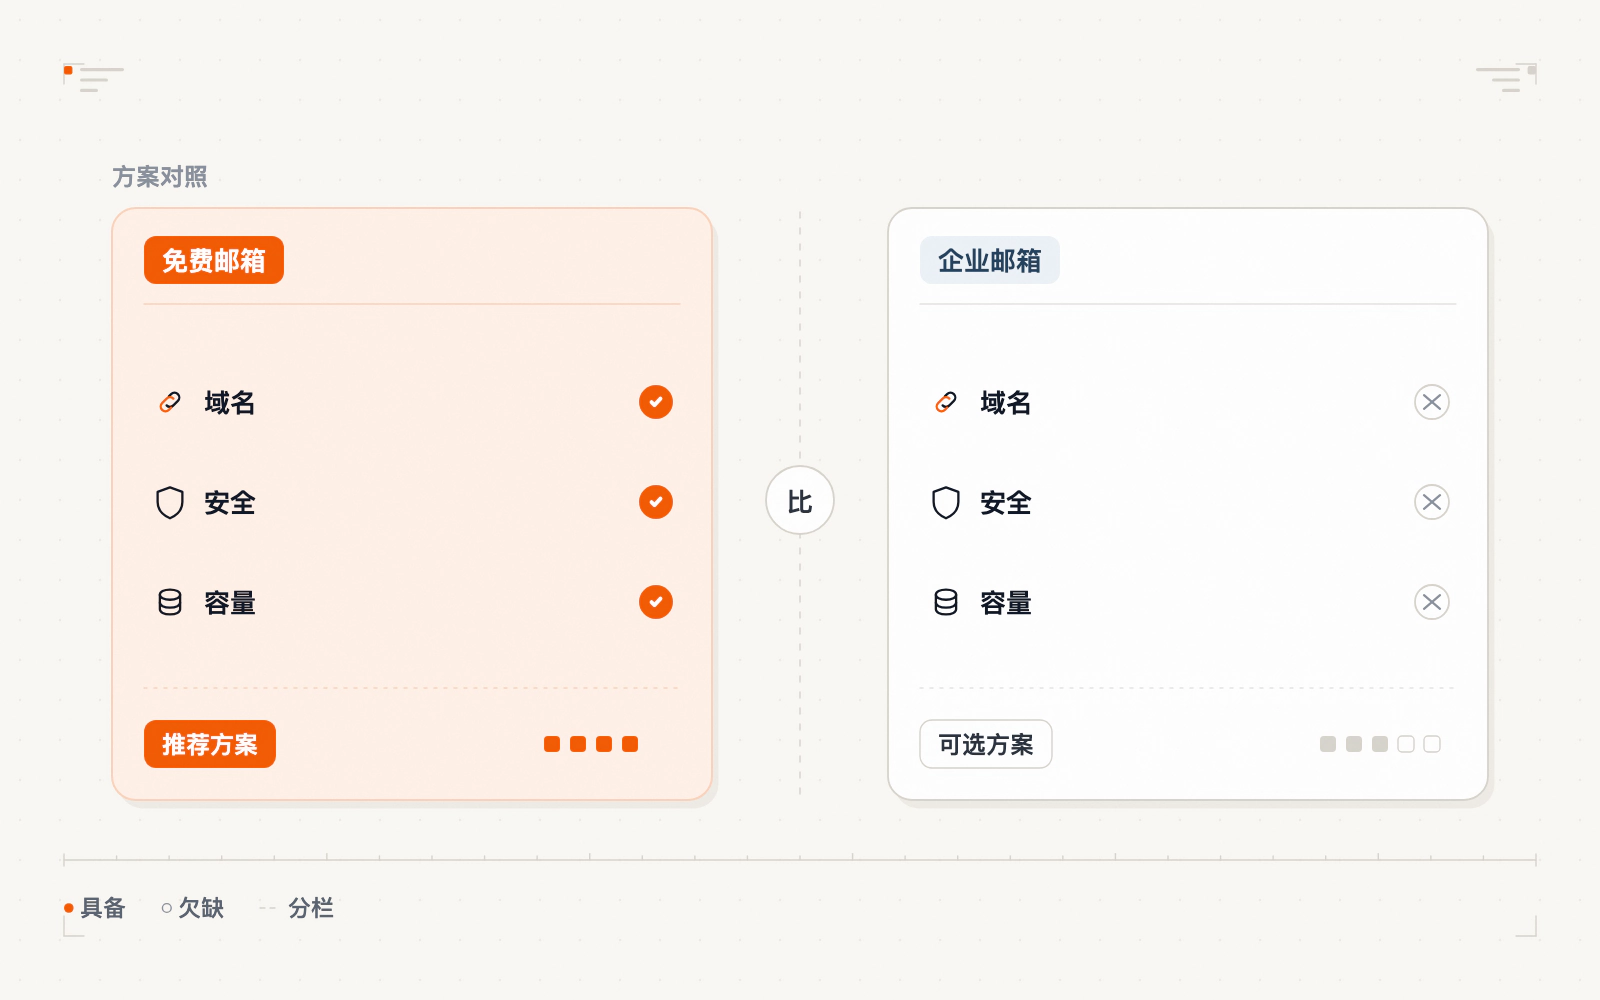
Task: Click the 分栏 legend entry
Action: coord(296,908)
